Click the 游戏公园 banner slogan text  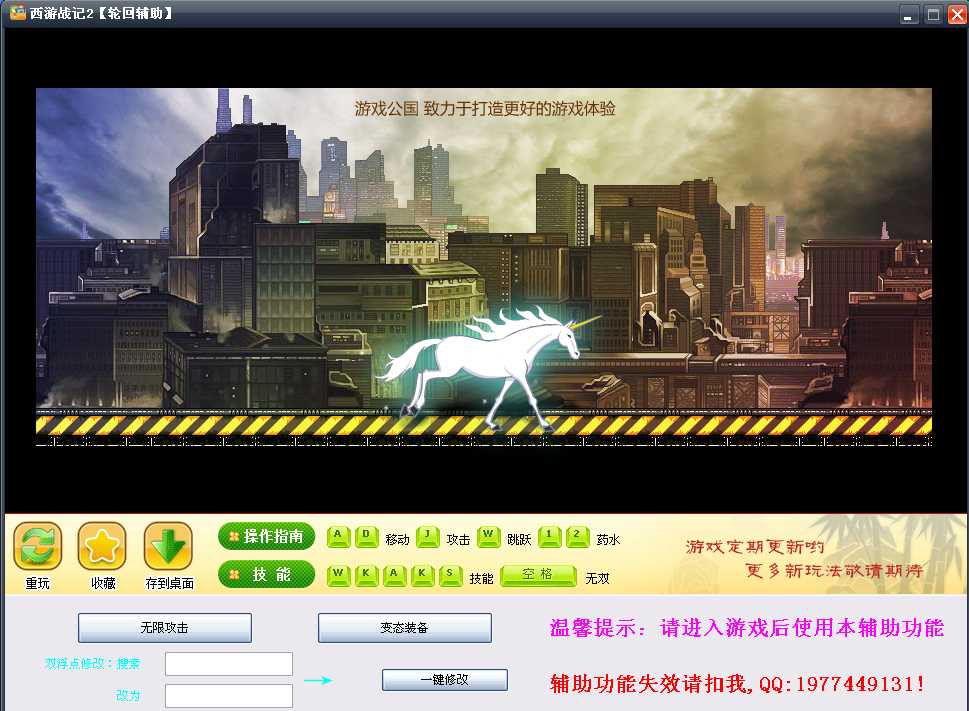point(485,109)
